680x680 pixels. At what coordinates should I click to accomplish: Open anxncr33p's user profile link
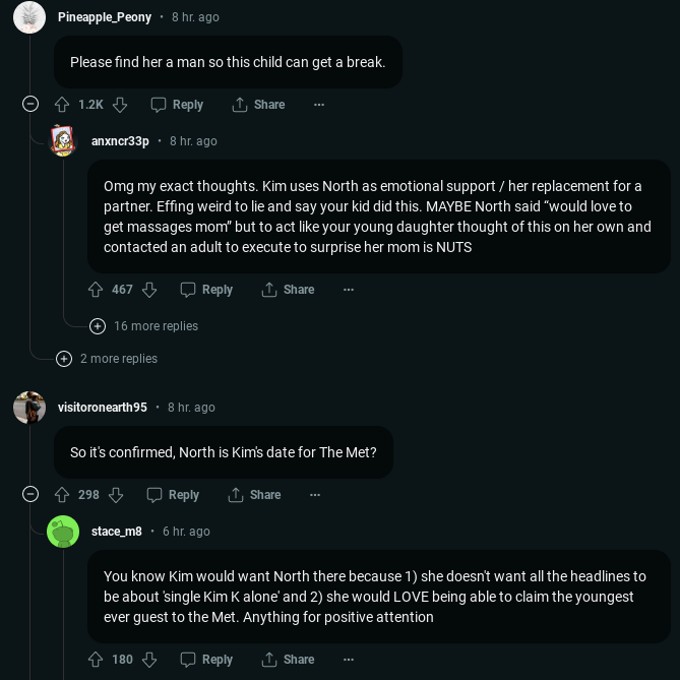click(120, 141)
